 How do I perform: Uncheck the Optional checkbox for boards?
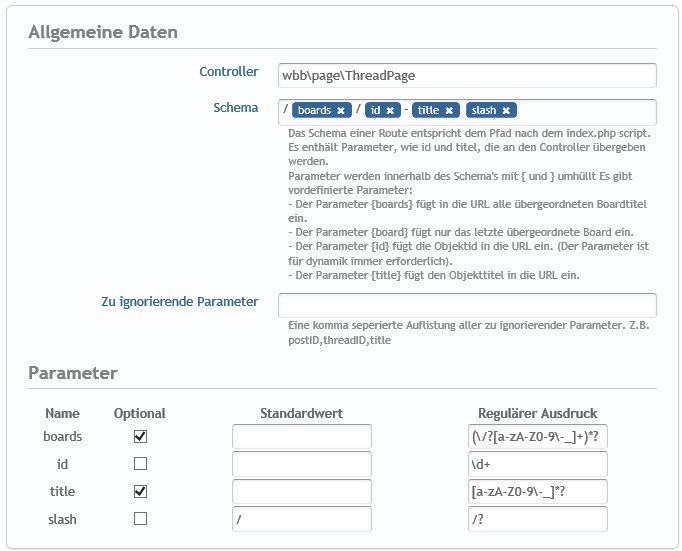coord(140,437)
